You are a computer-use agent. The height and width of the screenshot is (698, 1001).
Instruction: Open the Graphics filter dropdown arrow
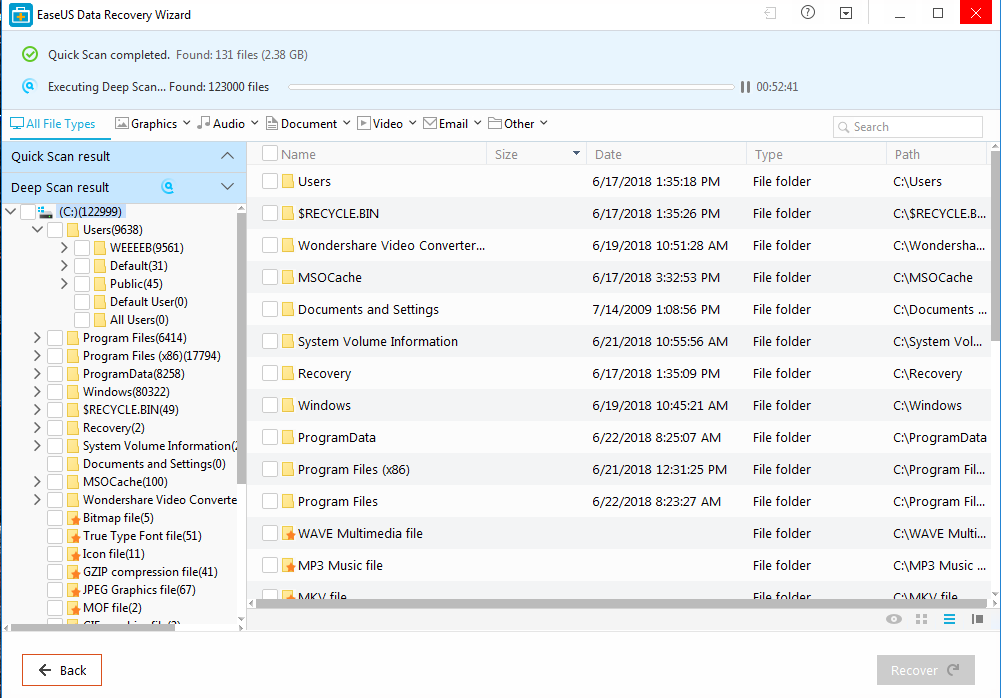click(186, 123)
